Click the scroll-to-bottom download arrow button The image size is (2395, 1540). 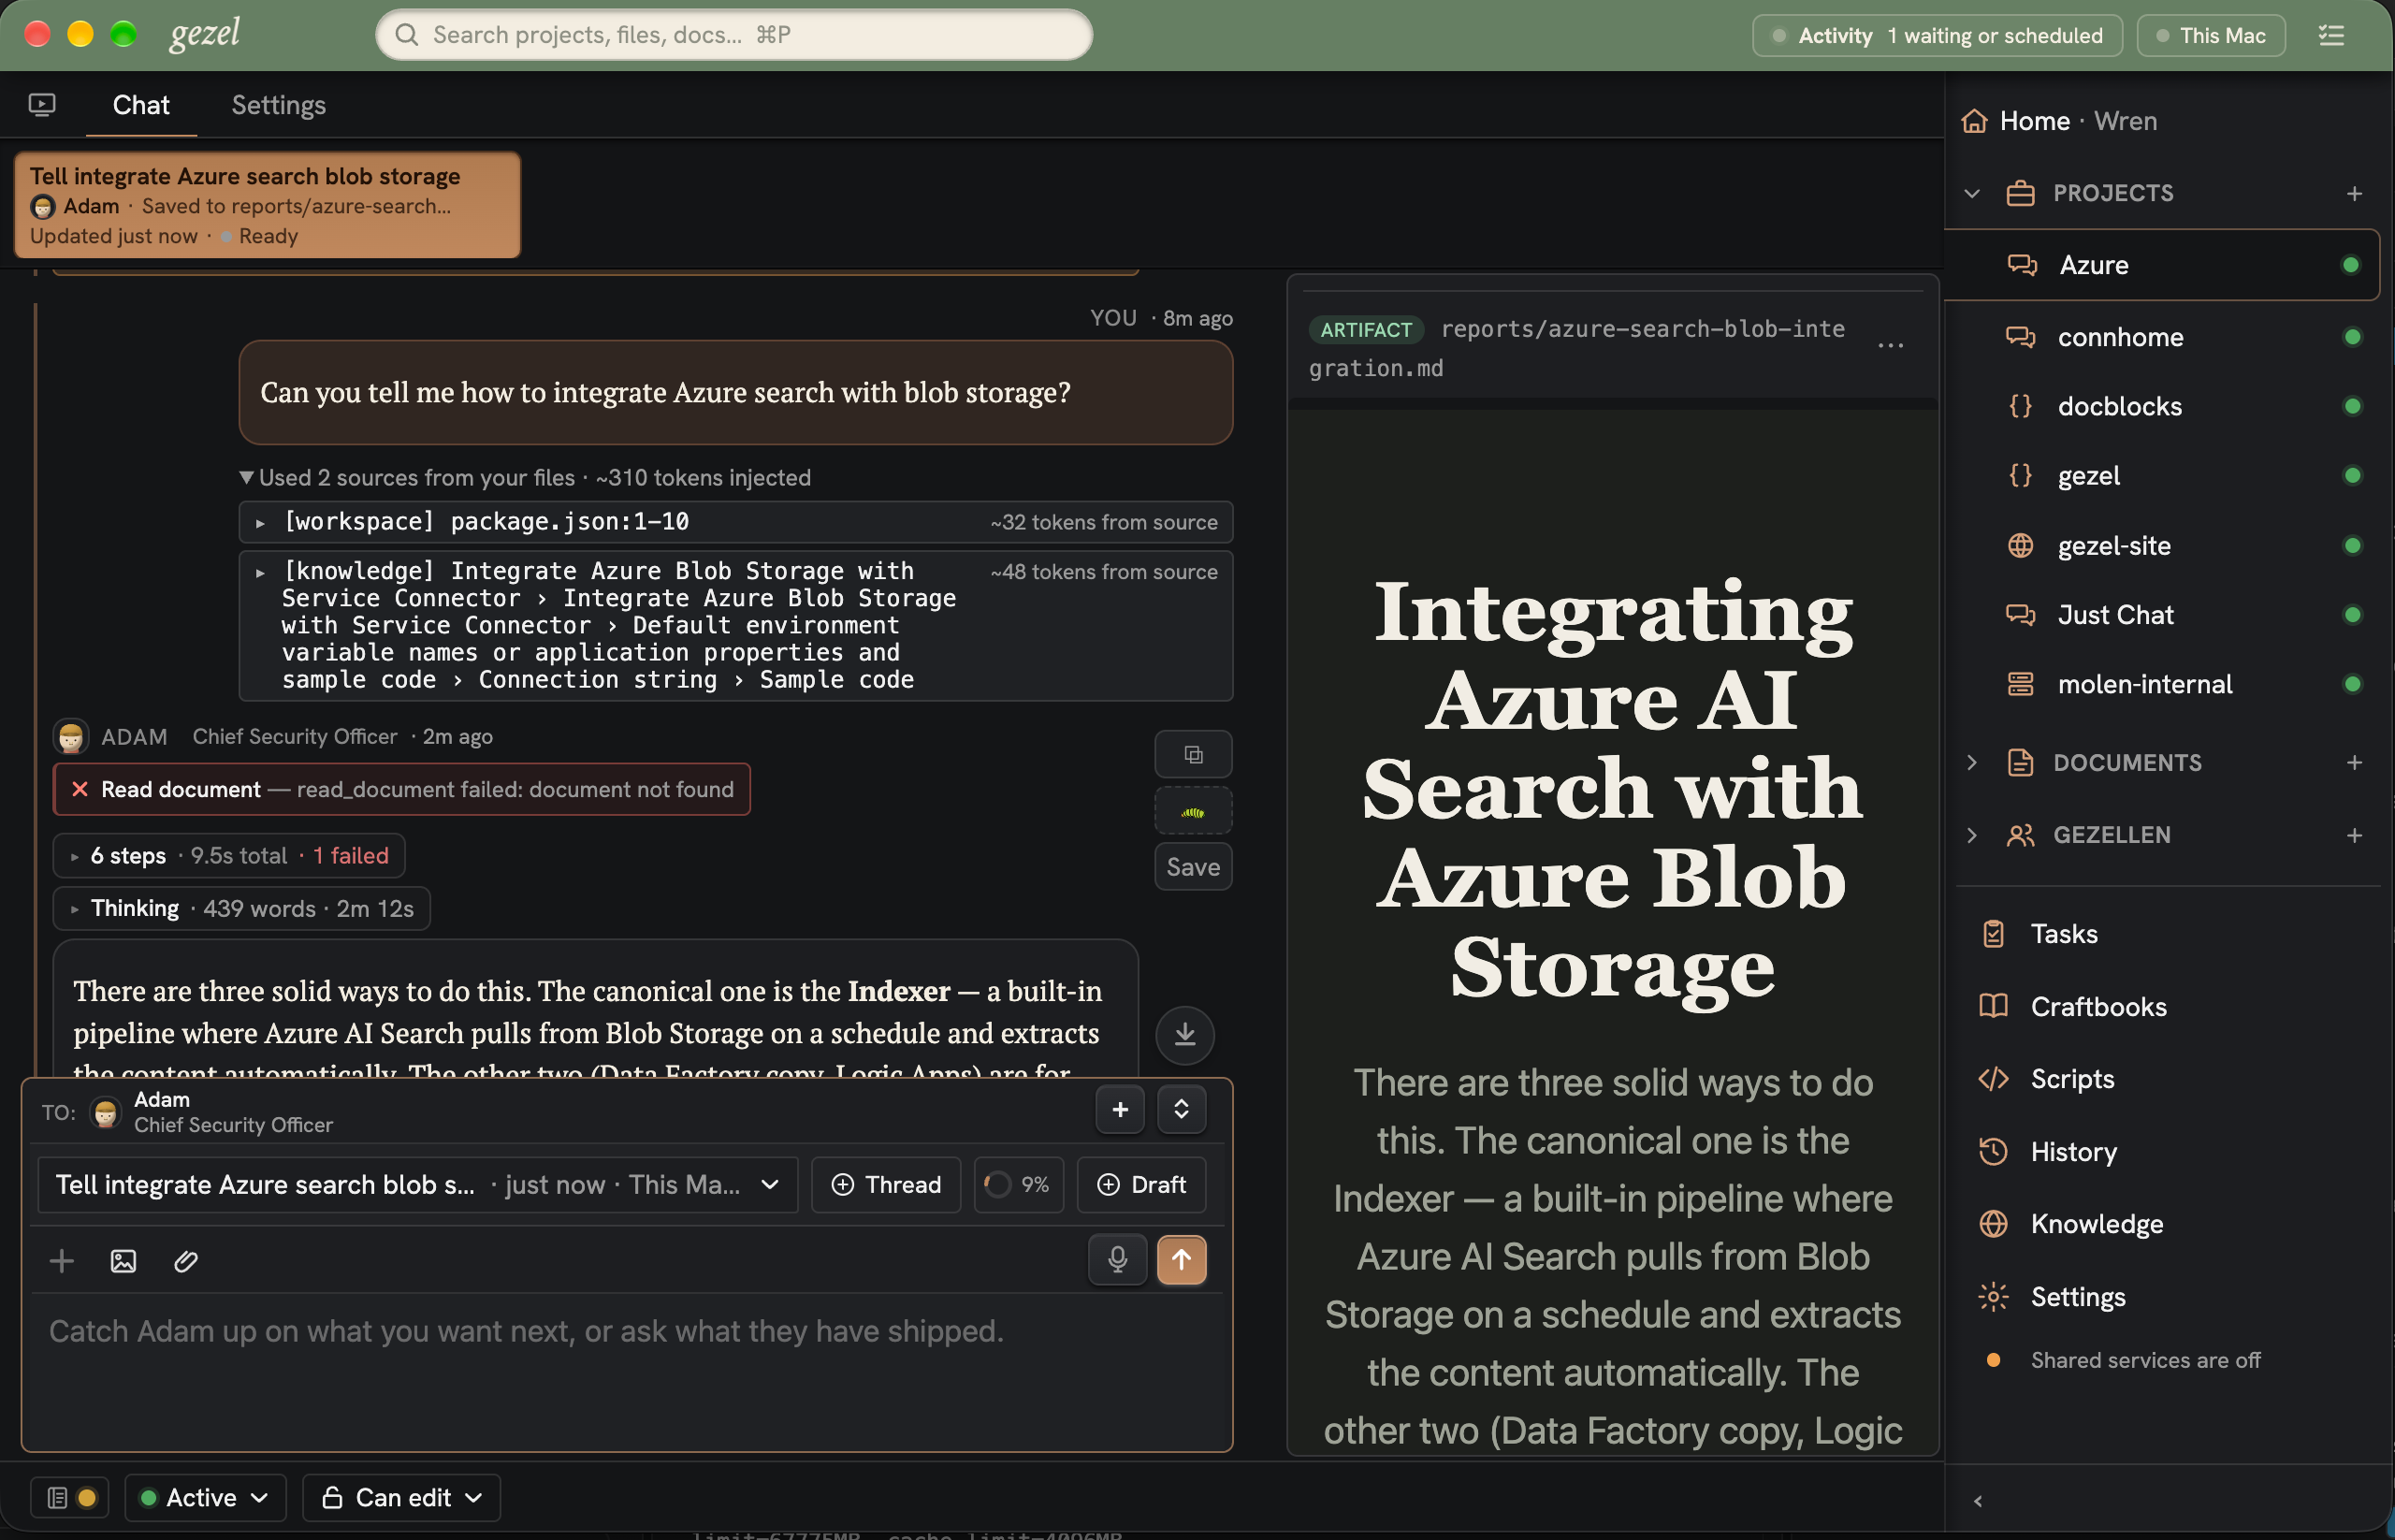(1185, 1034)
